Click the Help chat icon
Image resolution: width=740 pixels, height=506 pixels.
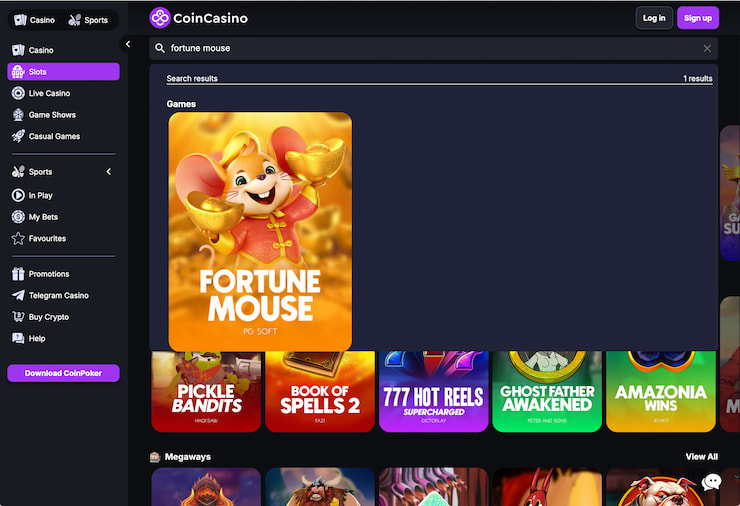point(18,338)
